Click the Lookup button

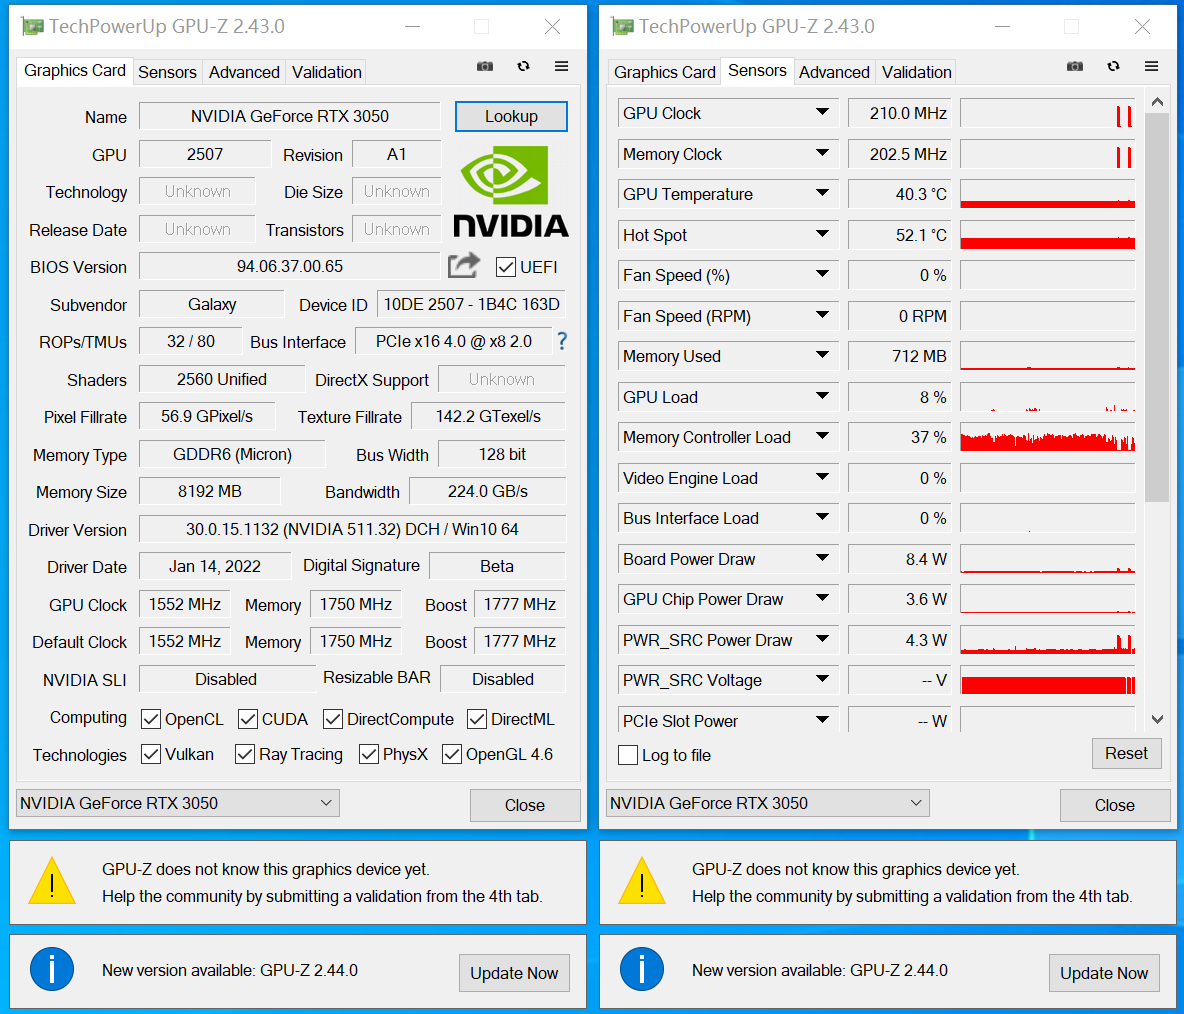[511, 116]
